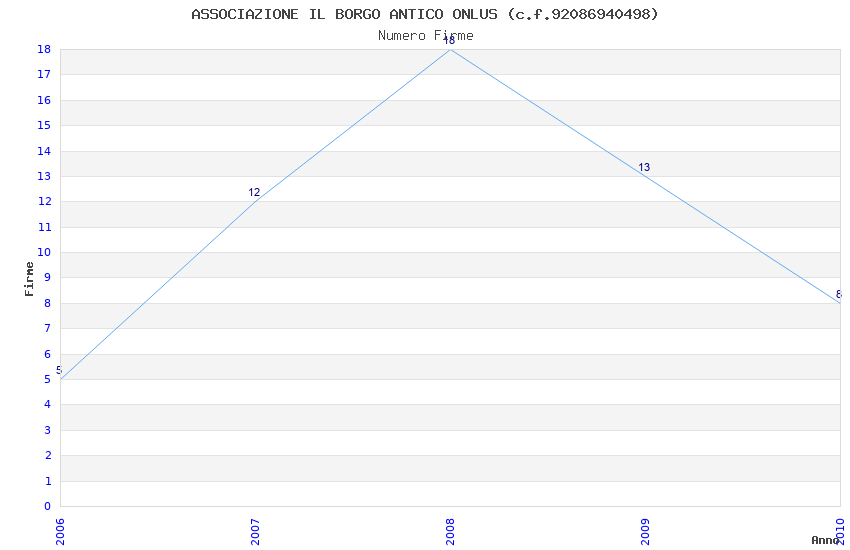This screenshot has height=550, width=850.
Task: Click the data label 18 at the peak
Action: tap(449, 41)
